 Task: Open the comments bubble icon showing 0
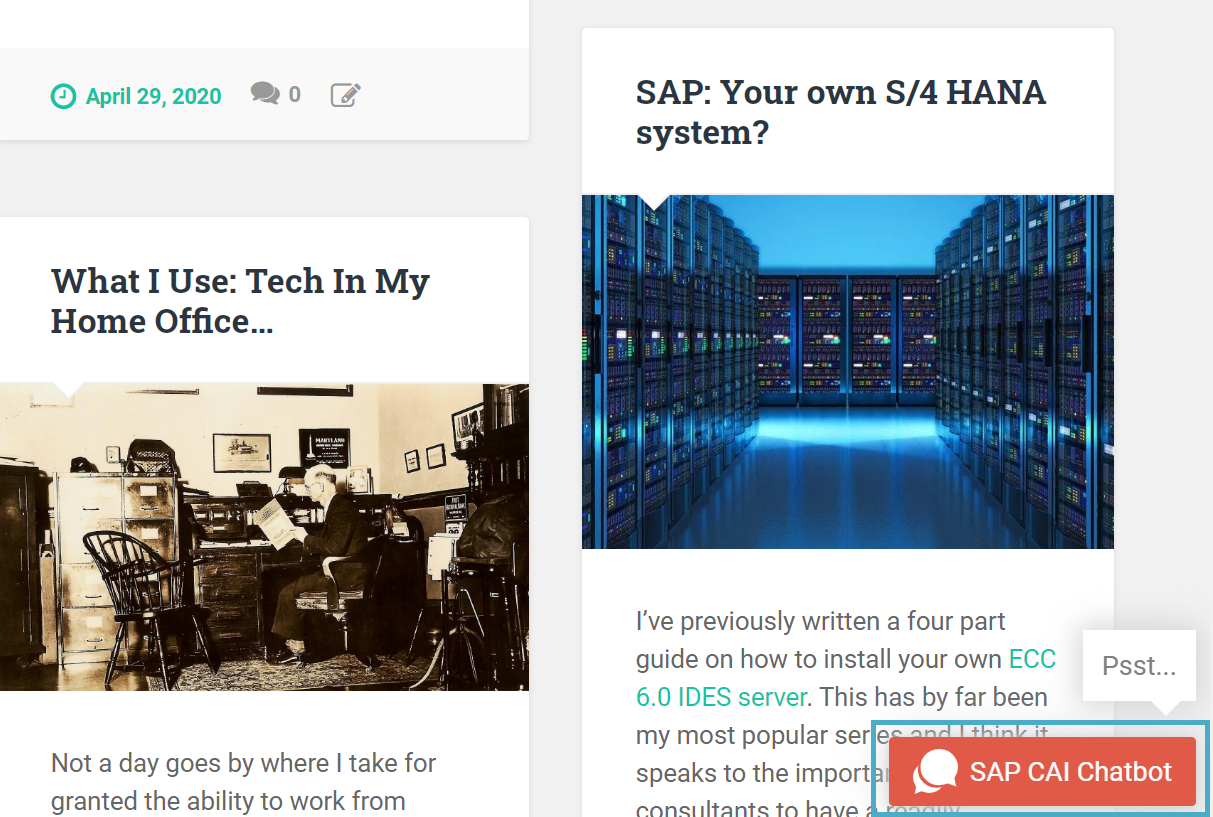pyautogui.click(x=265, y=94)
